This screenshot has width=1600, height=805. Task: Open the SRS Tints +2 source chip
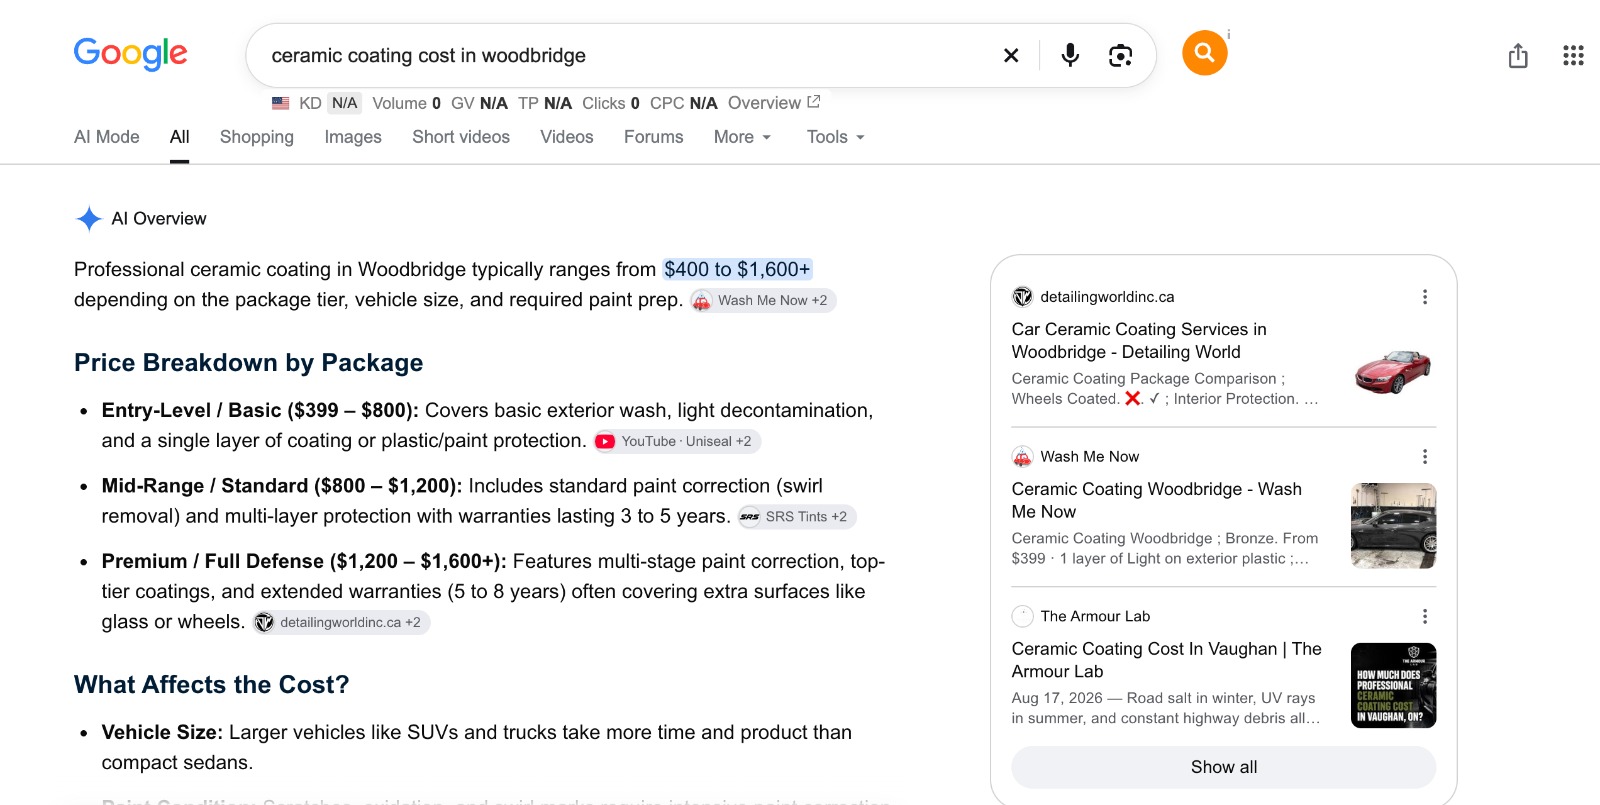click(797, 517)
